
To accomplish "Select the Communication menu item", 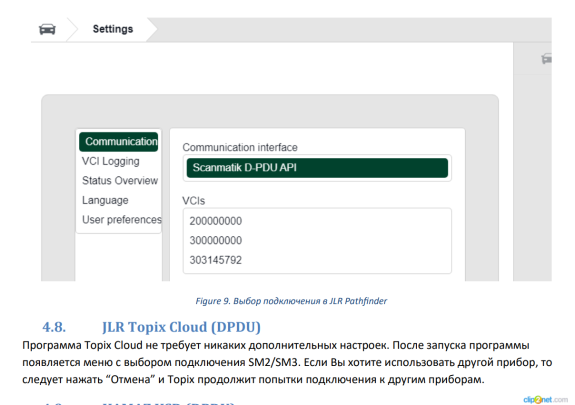I will [119, 142].
